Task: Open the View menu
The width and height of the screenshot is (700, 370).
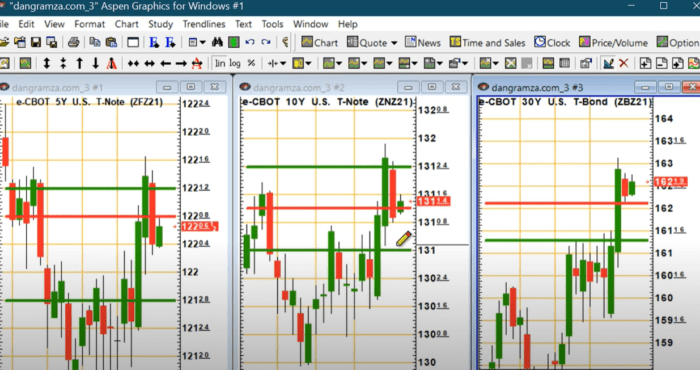Action: tap(54, 24)
